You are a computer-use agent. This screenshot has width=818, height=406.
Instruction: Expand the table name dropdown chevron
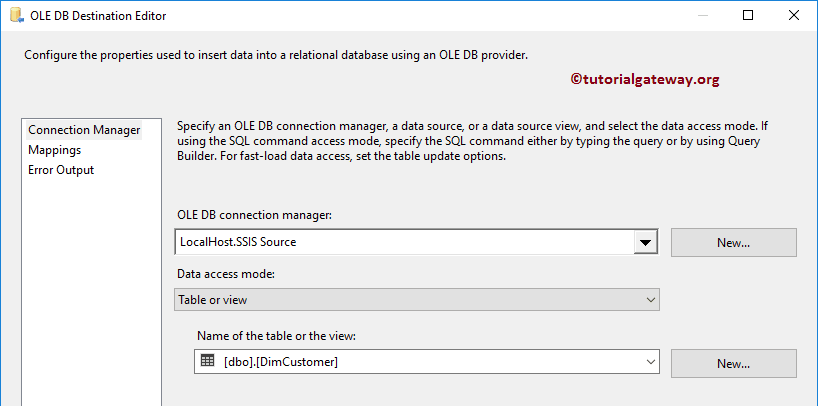click(x=649, y=362)
